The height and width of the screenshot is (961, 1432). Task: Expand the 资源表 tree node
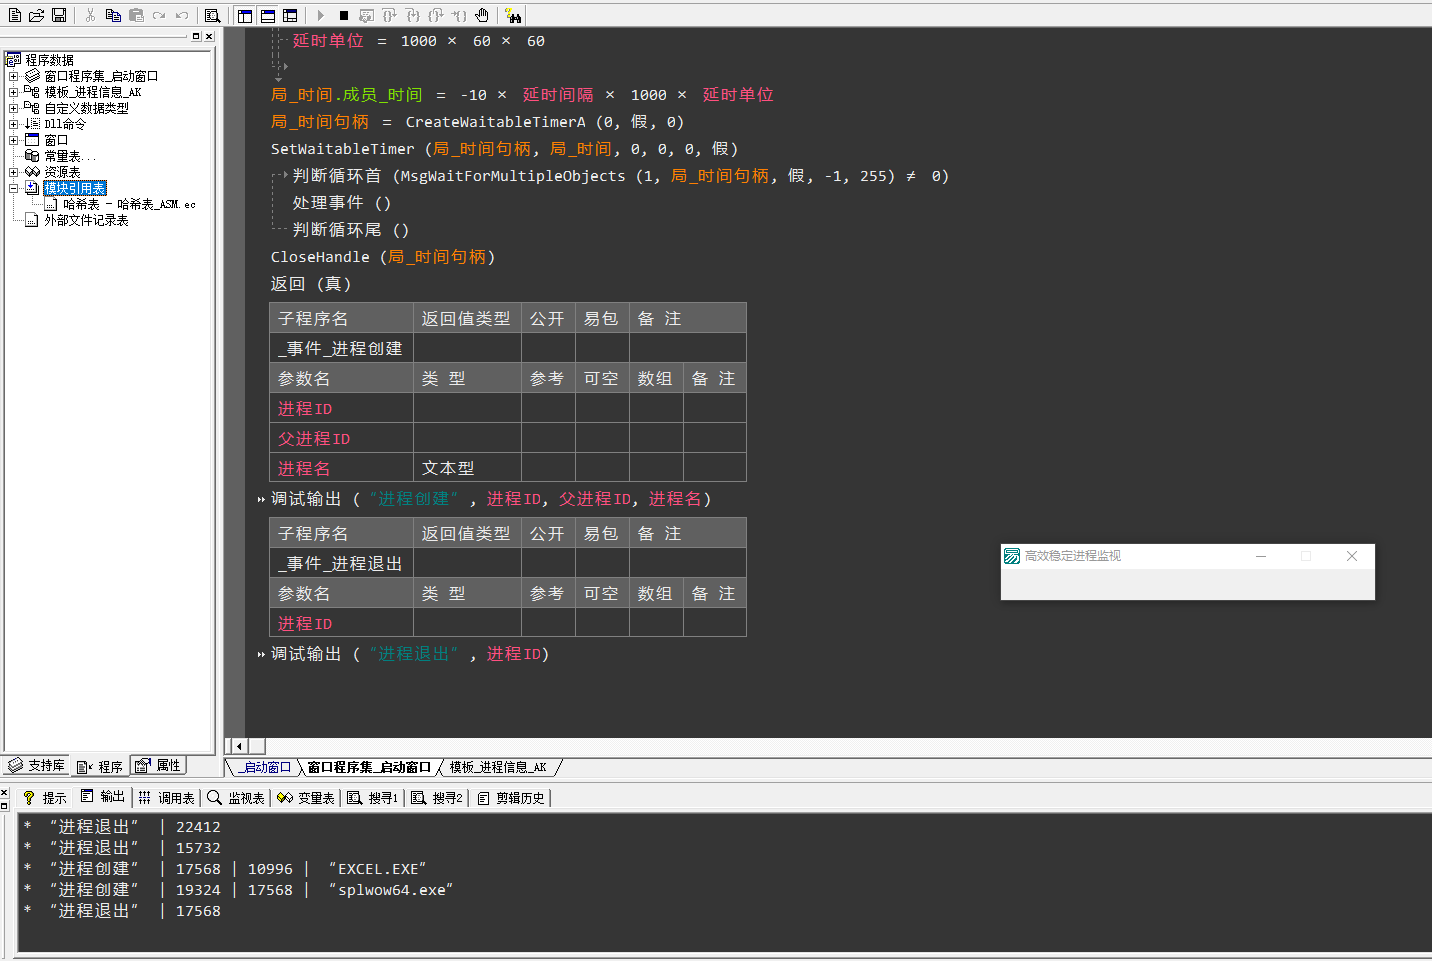pos(13,172)
